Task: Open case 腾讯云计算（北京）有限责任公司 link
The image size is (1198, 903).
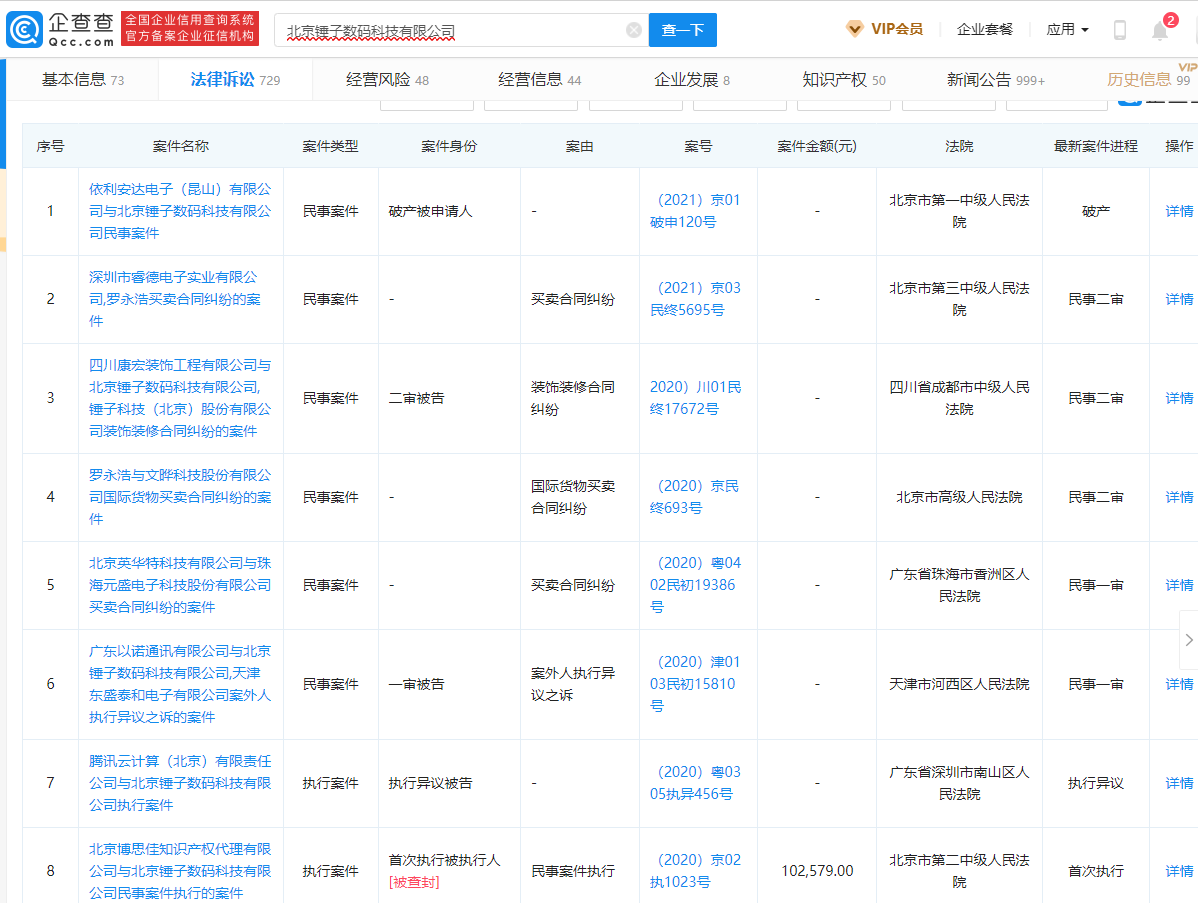Action: pyautogui.click(x=180, y=783)
